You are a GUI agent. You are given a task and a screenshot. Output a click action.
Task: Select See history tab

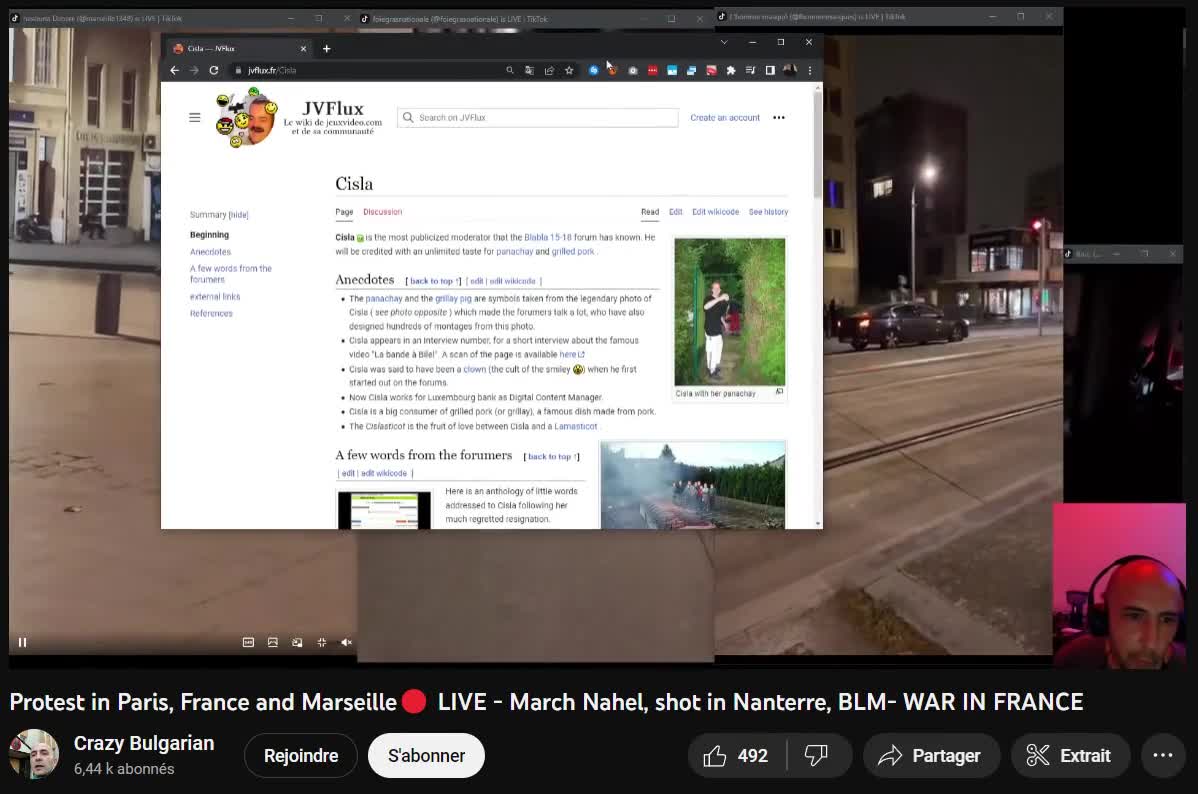[768, 212]
